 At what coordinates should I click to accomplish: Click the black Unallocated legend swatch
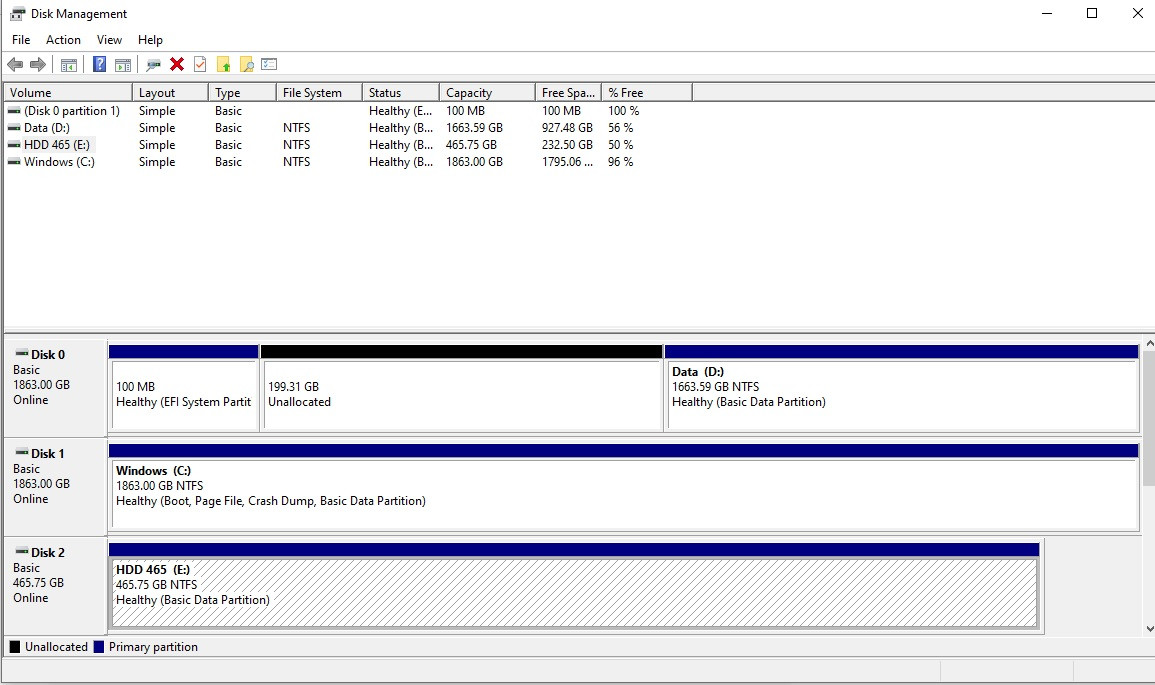click(x=15, y=647)
